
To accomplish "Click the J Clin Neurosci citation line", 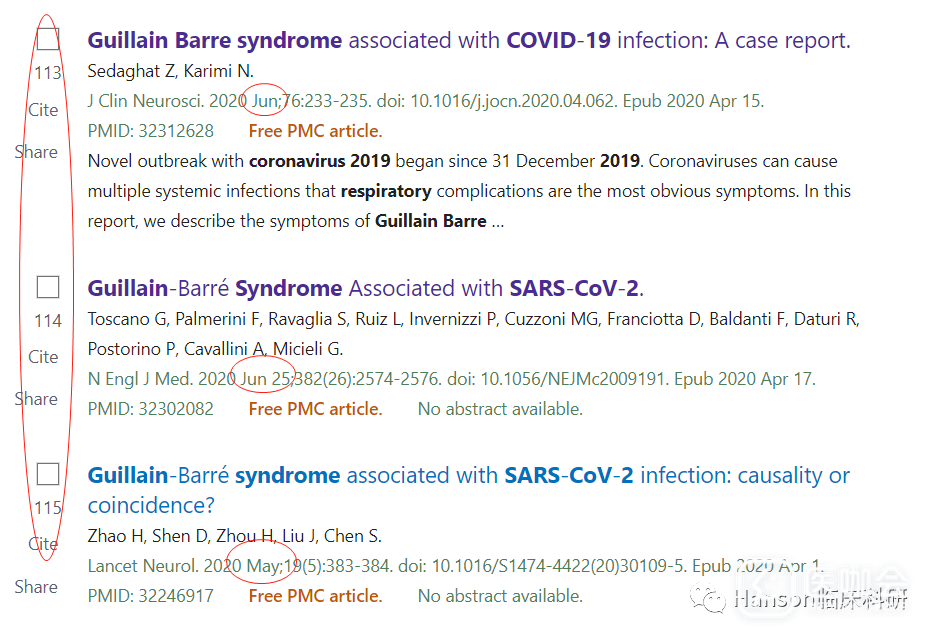I will coord(425,101).
